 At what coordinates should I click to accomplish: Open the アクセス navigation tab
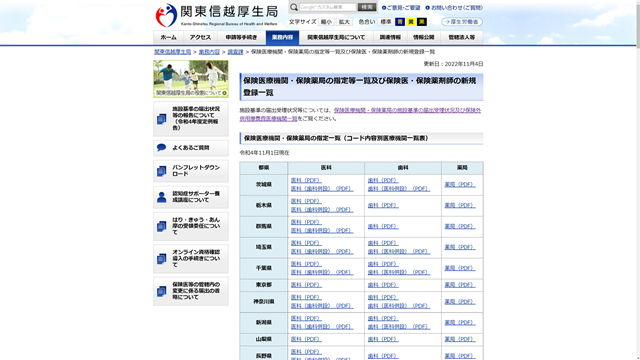(x=200, y=37)
